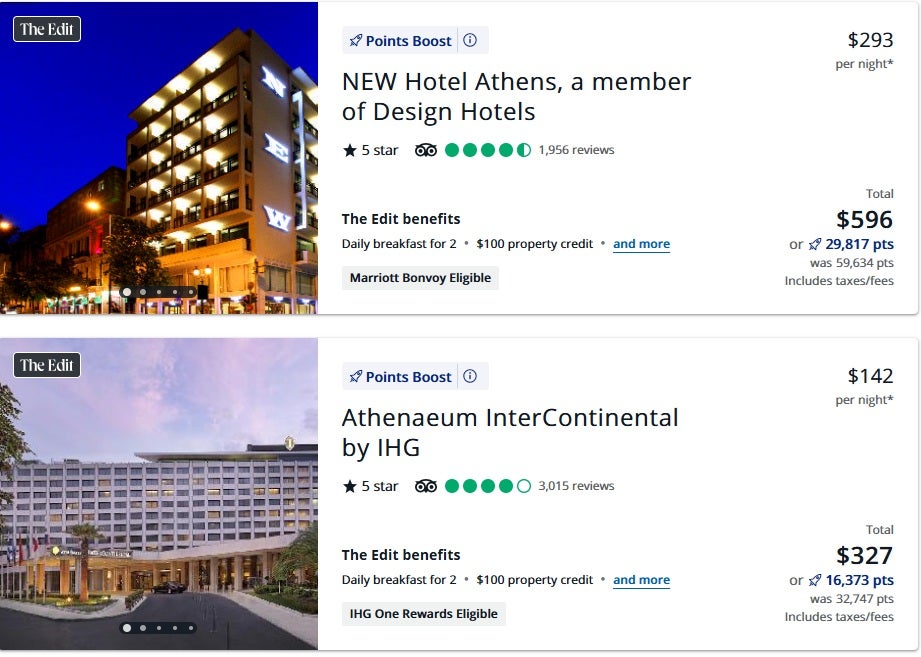Image resolution: width=921 pixels, height=657 pixels.
Task: Click Tripadvisor owl icon for Athenaeum InterContinental
Action: click(x=426, y=486)
